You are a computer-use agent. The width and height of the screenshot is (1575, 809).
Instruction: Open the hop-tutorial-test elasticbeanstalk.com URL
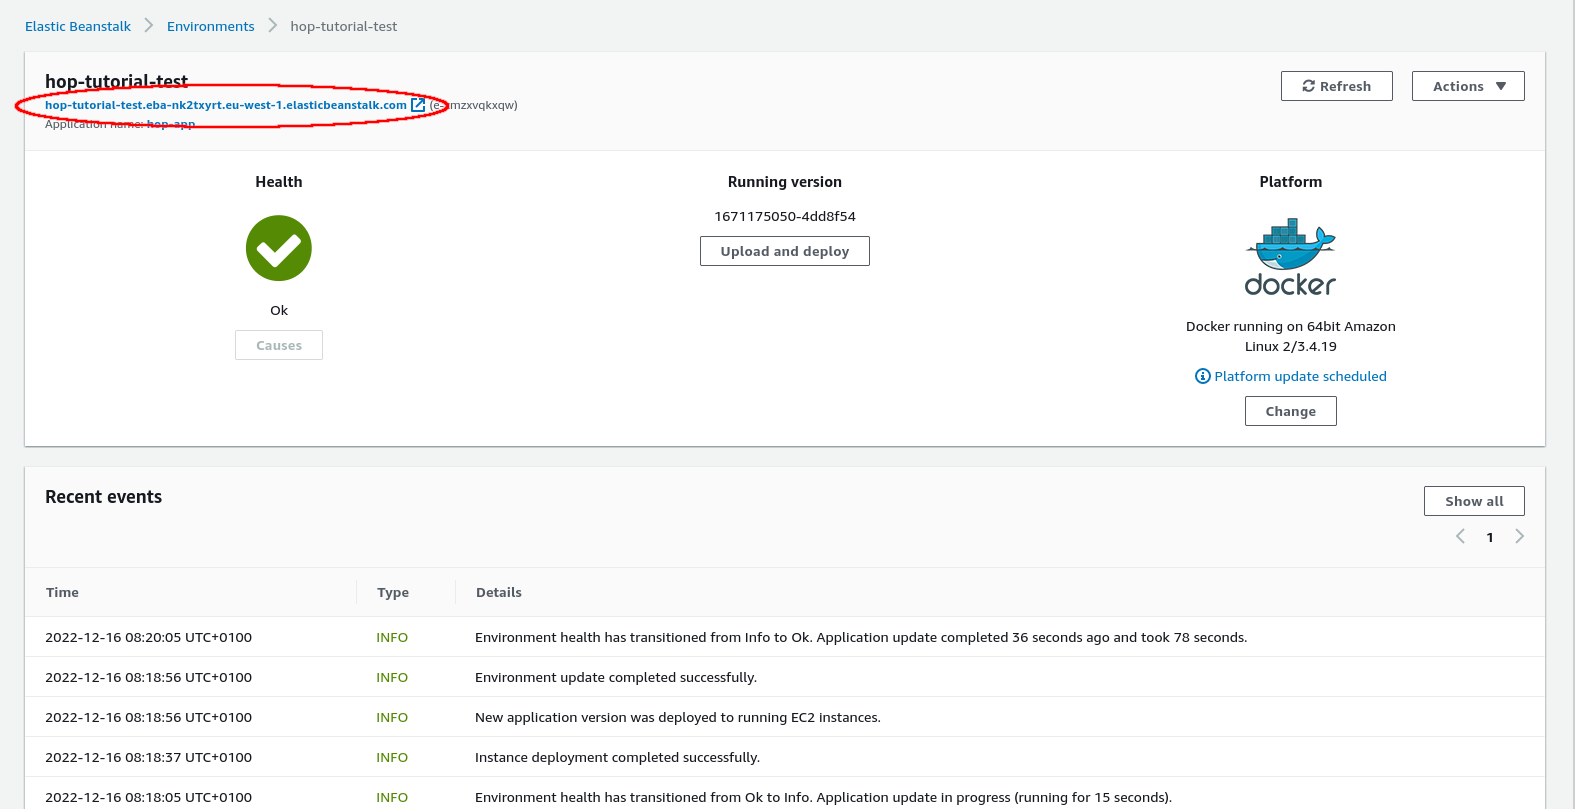[x=226, y=105]
